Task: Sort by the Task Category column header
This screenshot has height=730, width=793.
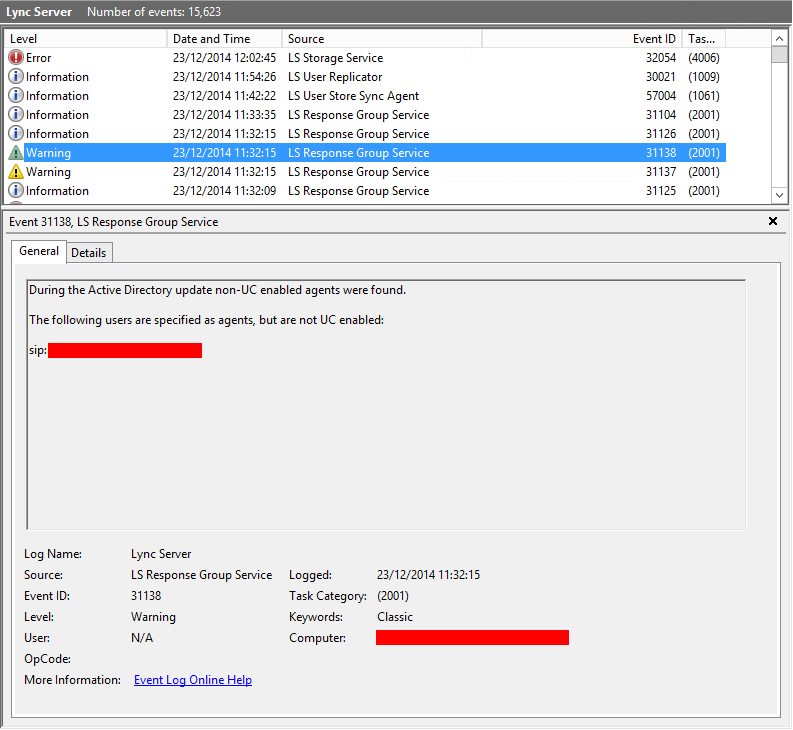Action: click(703, 39)
